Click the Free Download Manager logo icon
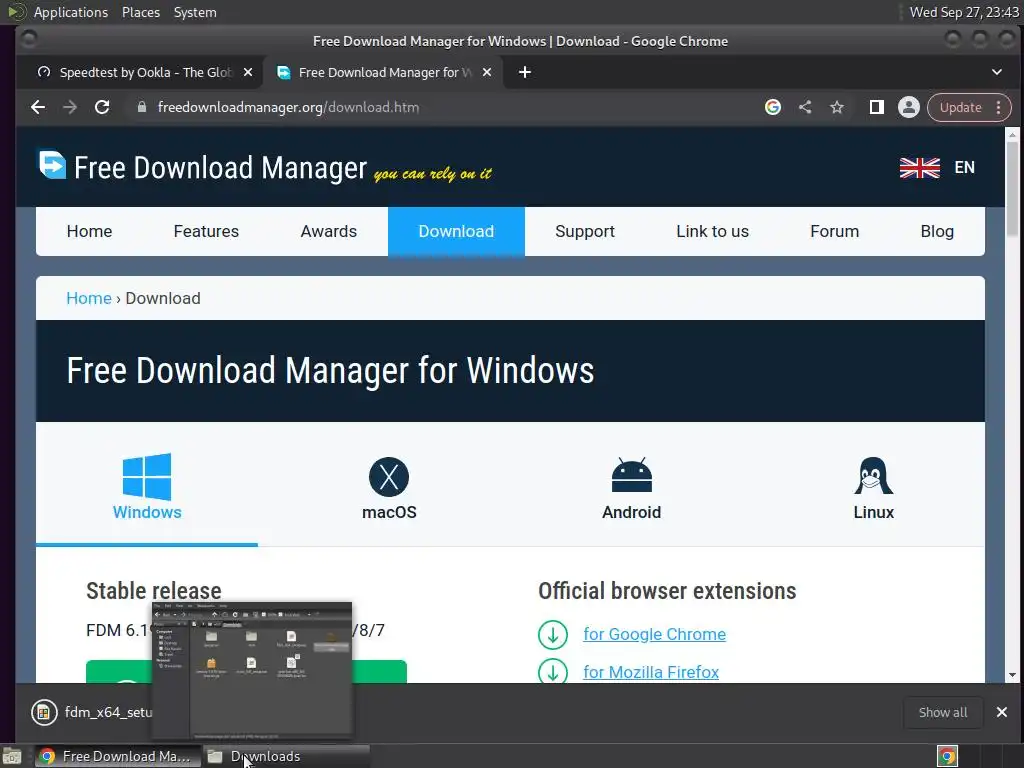 pyautogui.click(x=52, y=165)
